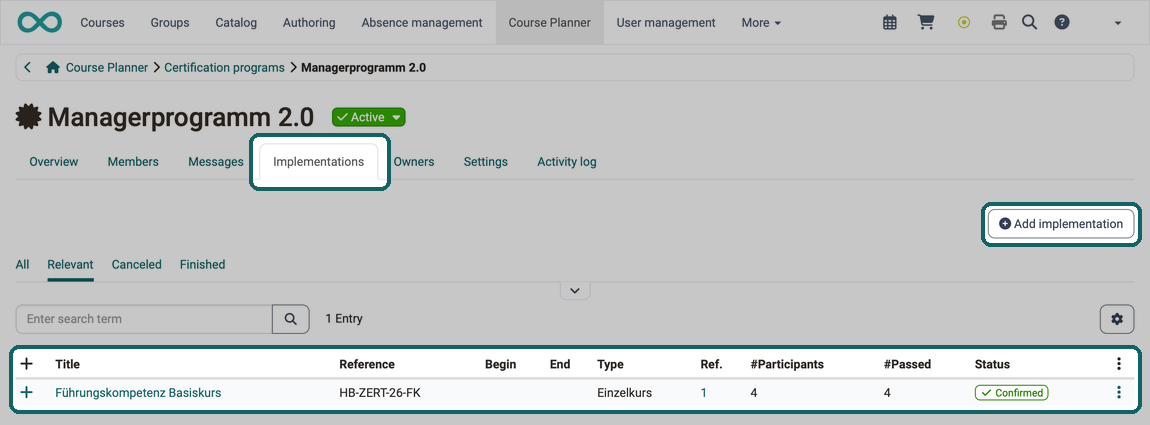
Task: Open the More menu dropdown
Action: 761,23
